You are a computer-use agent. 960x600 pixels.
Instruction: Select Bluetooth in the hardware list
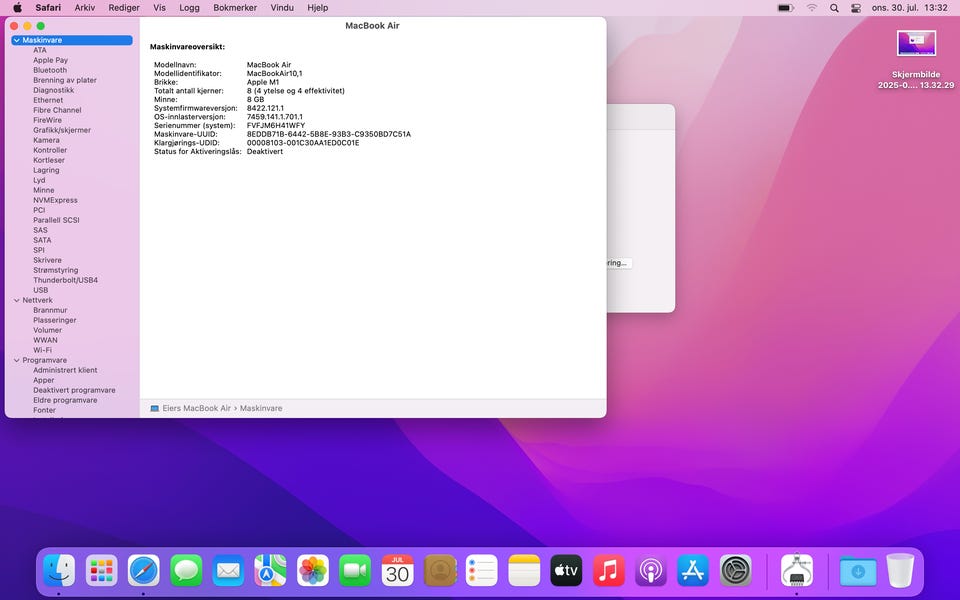pos(50,70)
